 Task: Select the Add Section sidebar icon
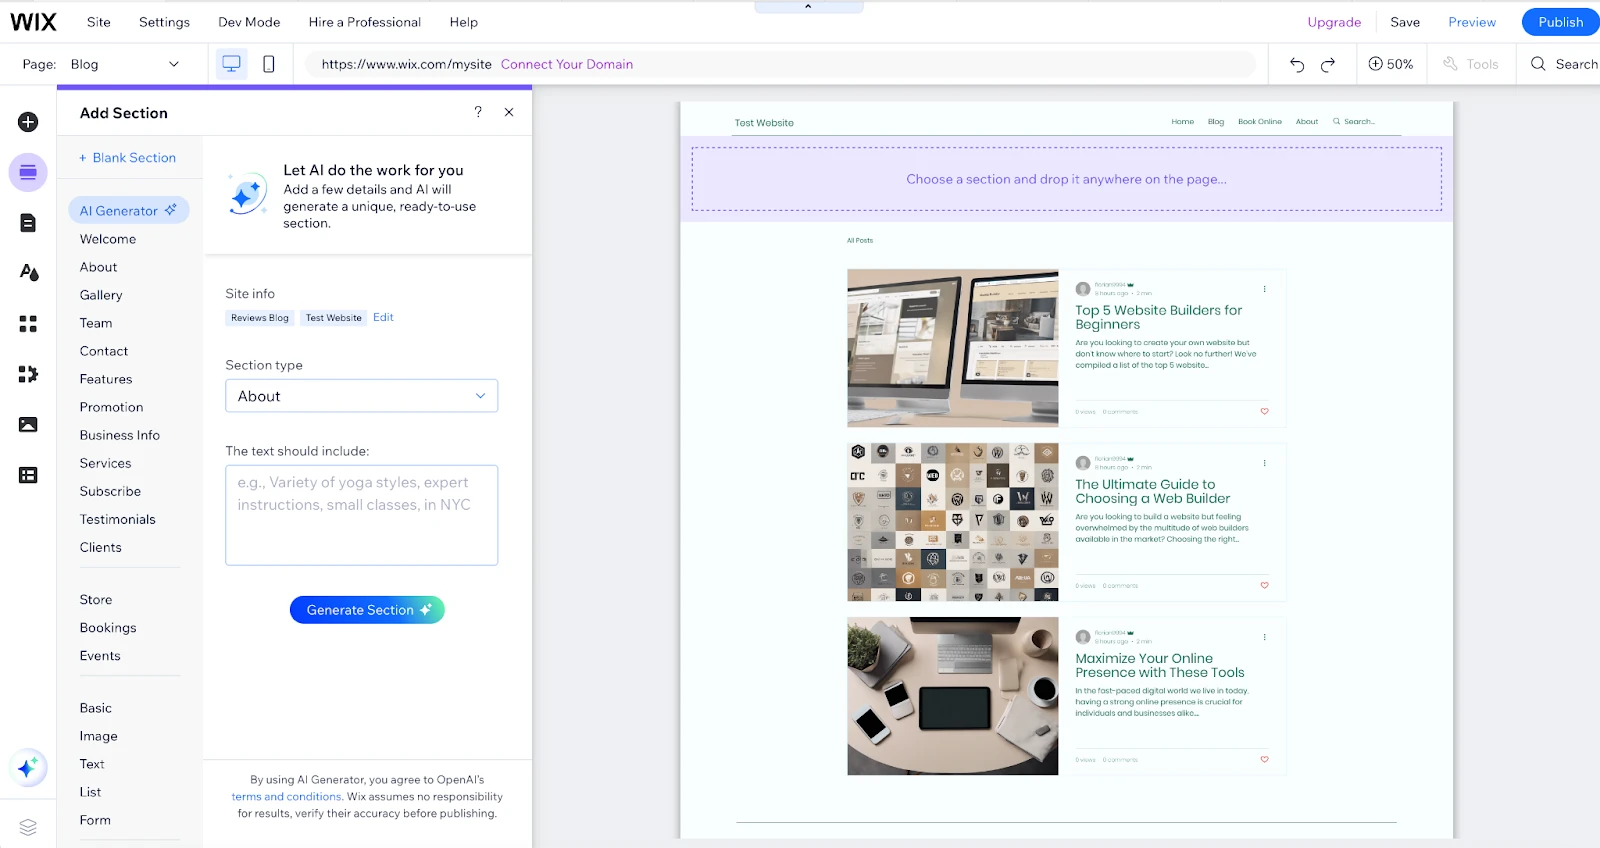[28, 172]
